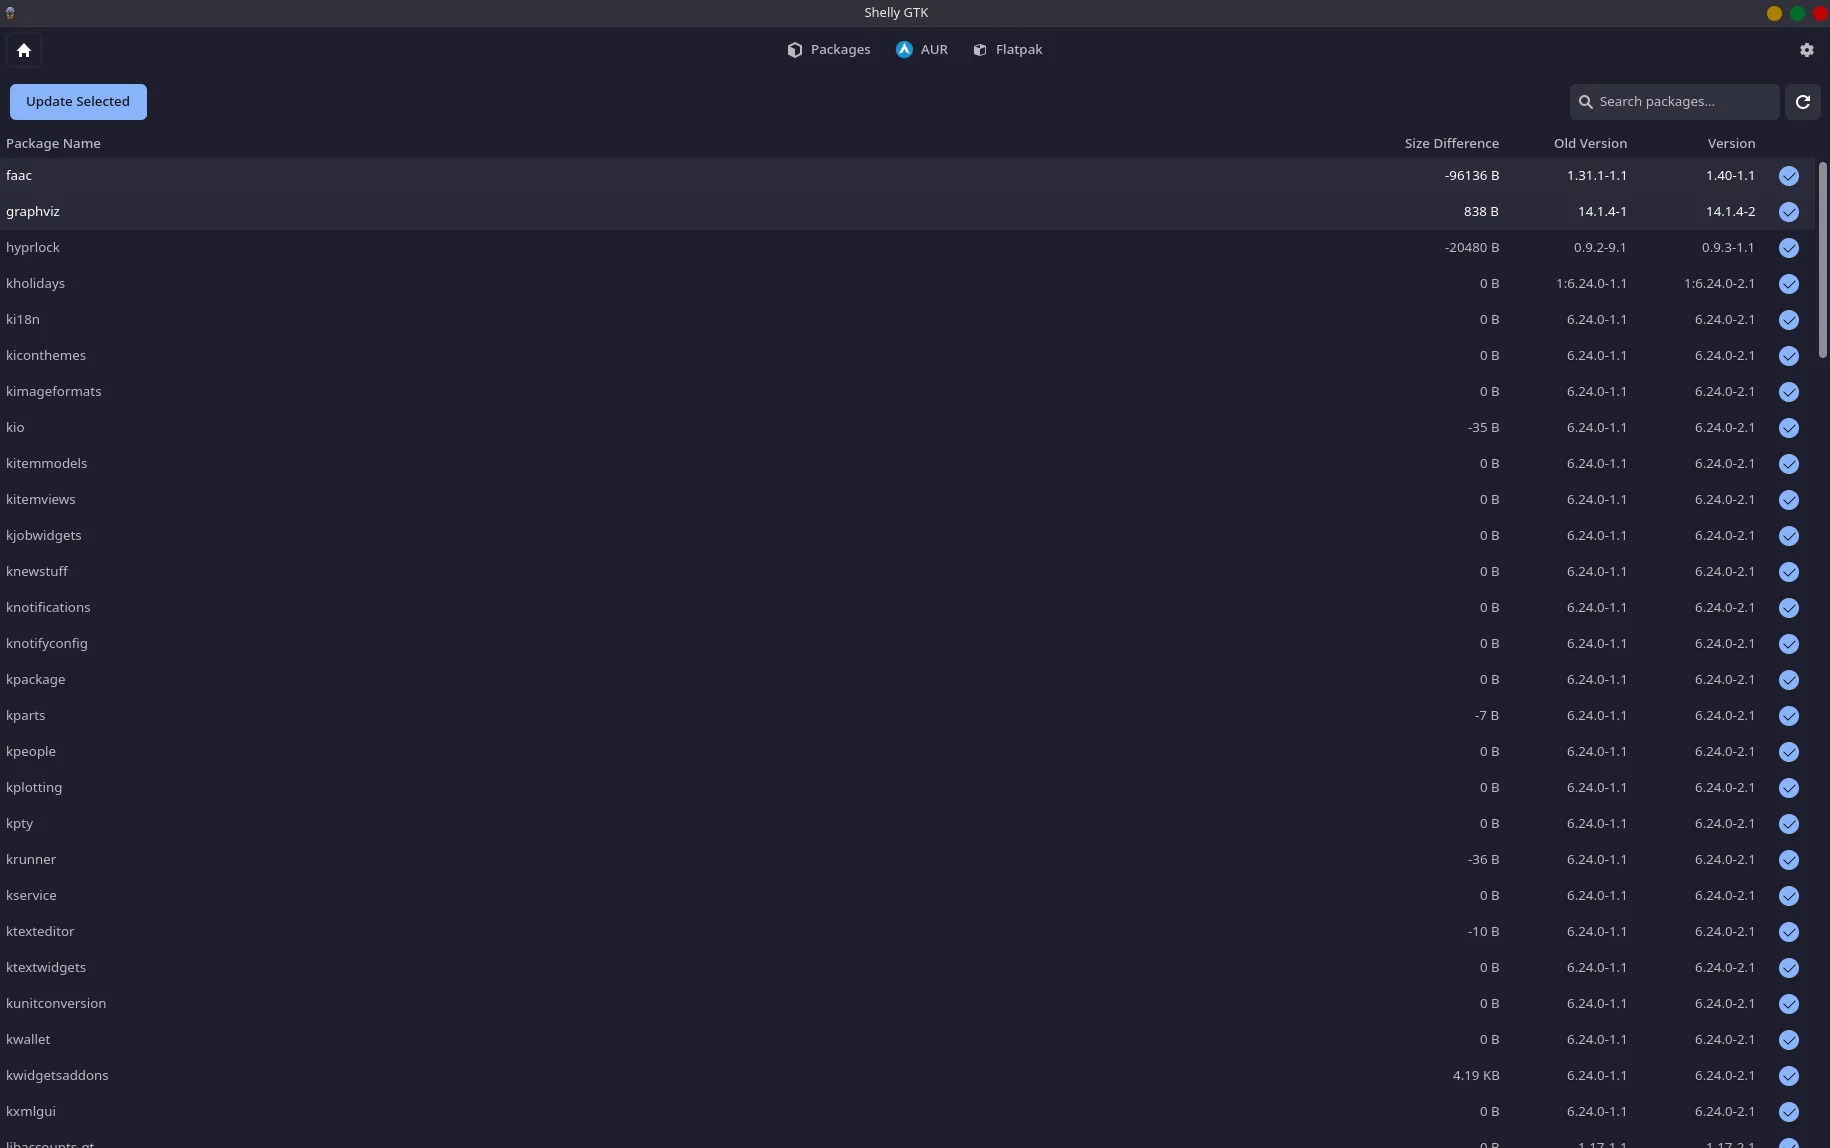Click app icon in the title bar
The image size is (1830, 1148).
[x=10, y=13]
